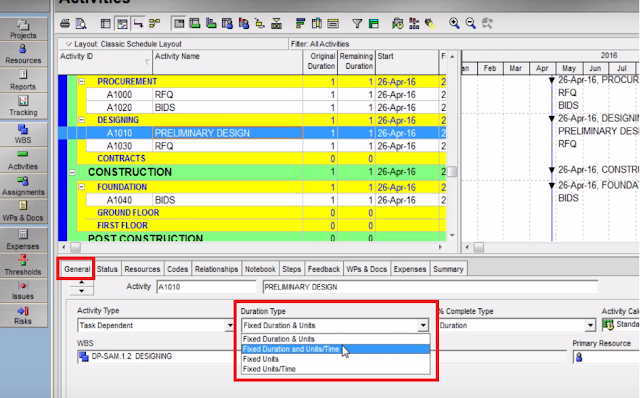This screenshot has height=398, width=640.
Task: Toggle the Progress Spotlight icon
Action: click(x=430, y=24)
